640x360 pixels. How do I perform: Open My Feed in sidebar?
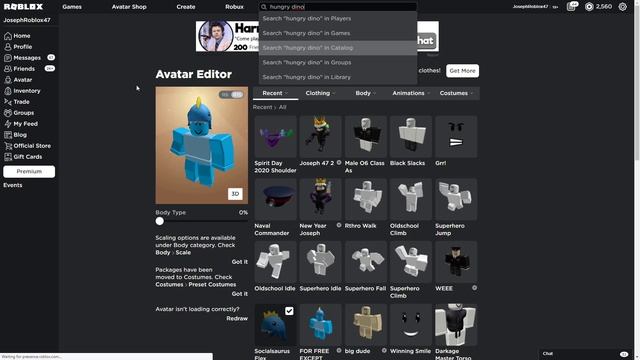(x=21, y=124)
